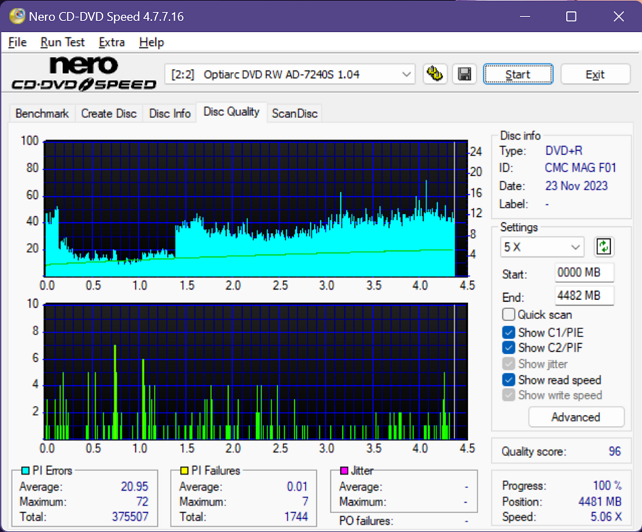This screenshot has height=532, width=642.
Task: Click the disc ID CMC MAG F01
Action: pos(580,168)
